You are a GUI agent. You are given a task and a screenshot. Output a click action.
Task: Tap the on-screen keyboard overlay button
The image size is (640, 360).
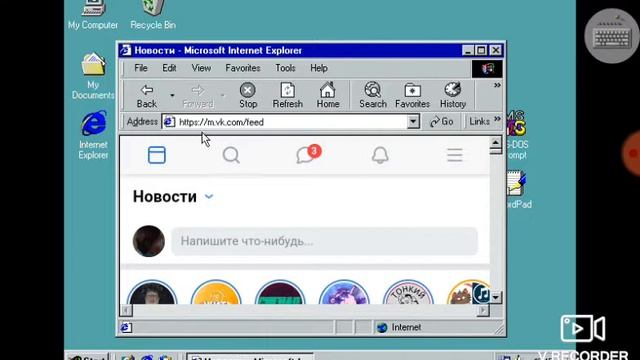[611, 36]
